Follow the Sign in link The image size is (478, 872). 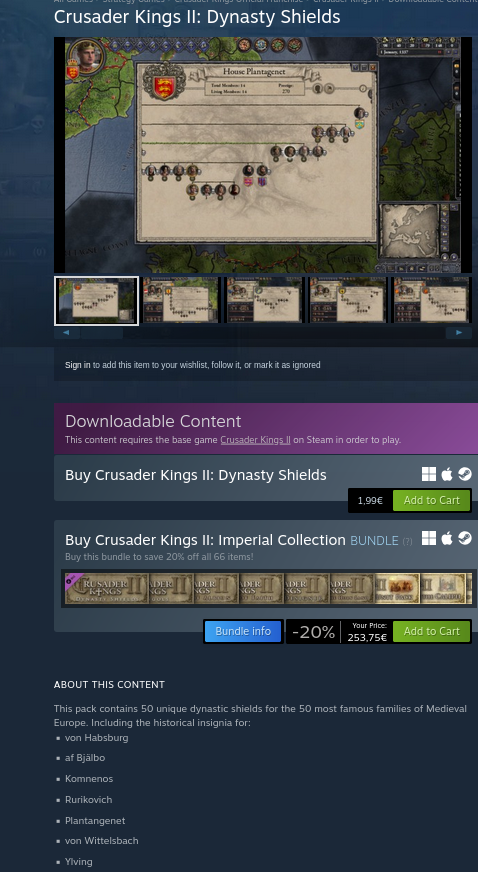click(77, 365)
